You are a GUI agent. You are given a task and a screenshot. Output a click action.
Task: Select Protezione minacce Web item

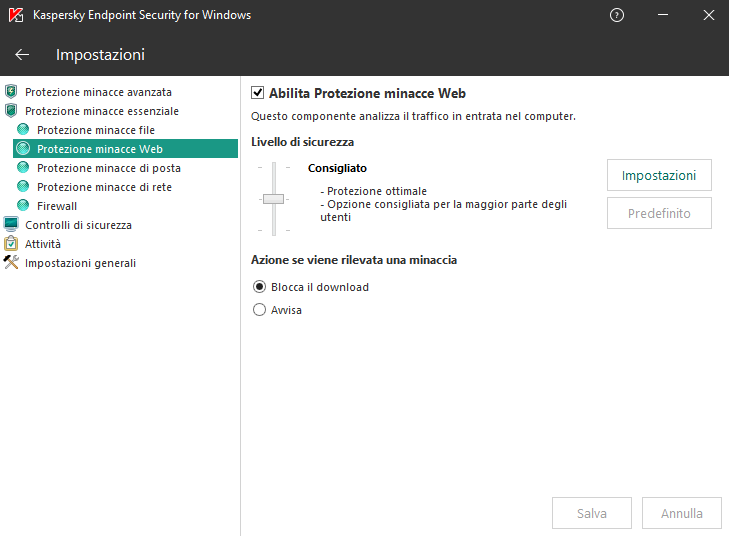(126, 149)
